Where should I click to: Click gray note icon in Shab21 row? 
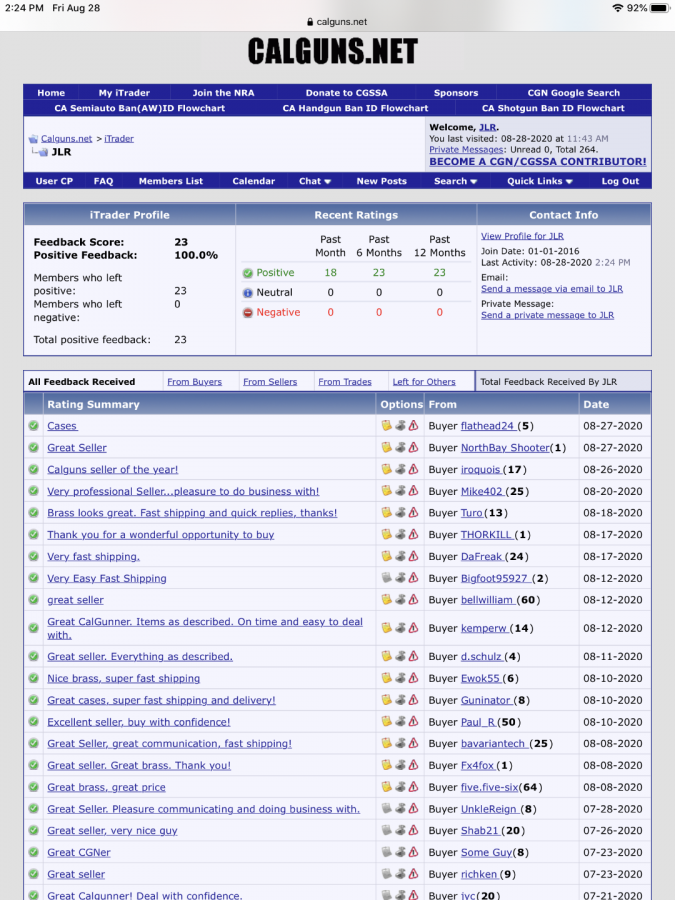pyautogui.click(x=386, y=830)
